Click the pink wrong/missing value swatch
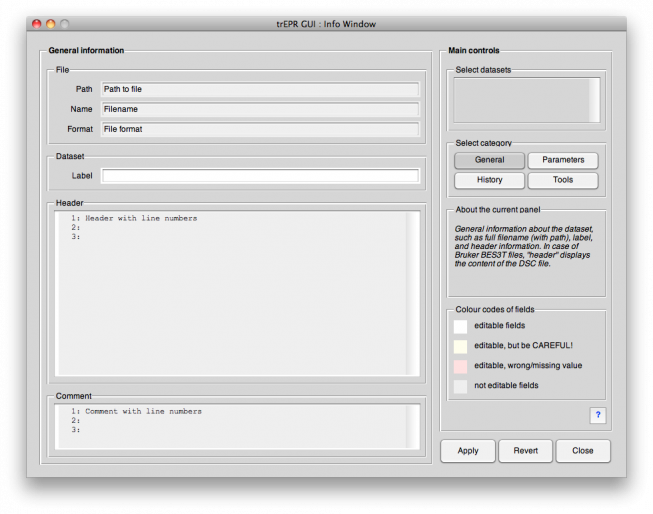 pos(460,366)
